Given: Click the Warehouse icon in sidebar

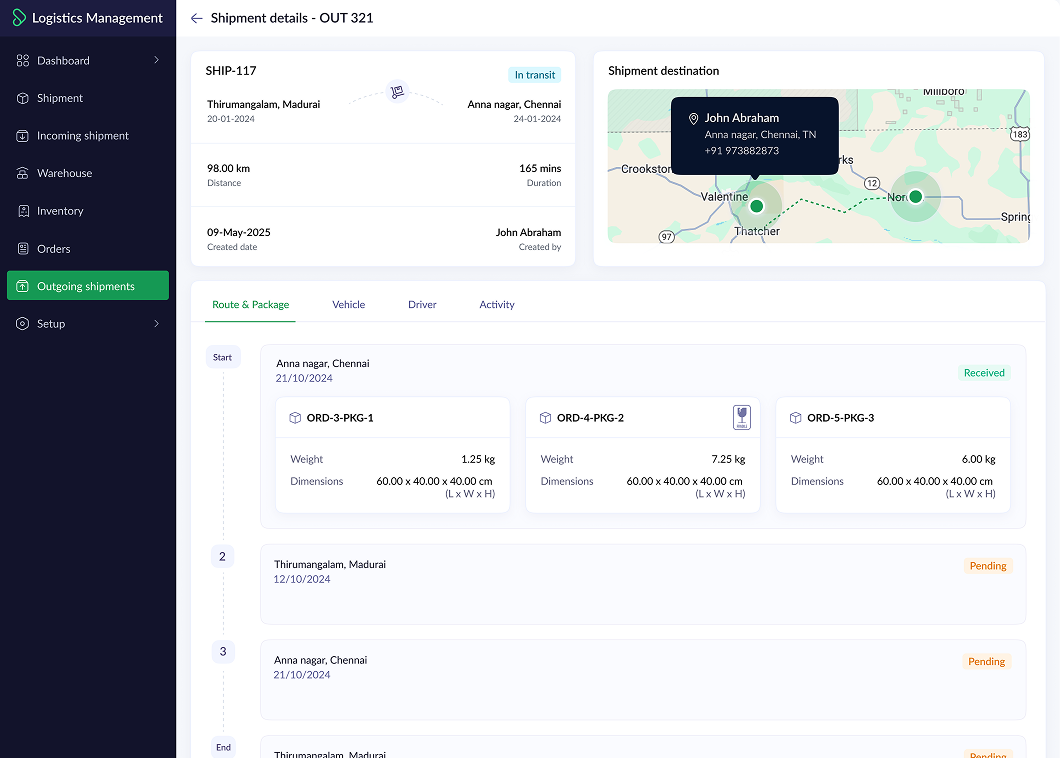Looking at the screenshot, I should point(23,173).
